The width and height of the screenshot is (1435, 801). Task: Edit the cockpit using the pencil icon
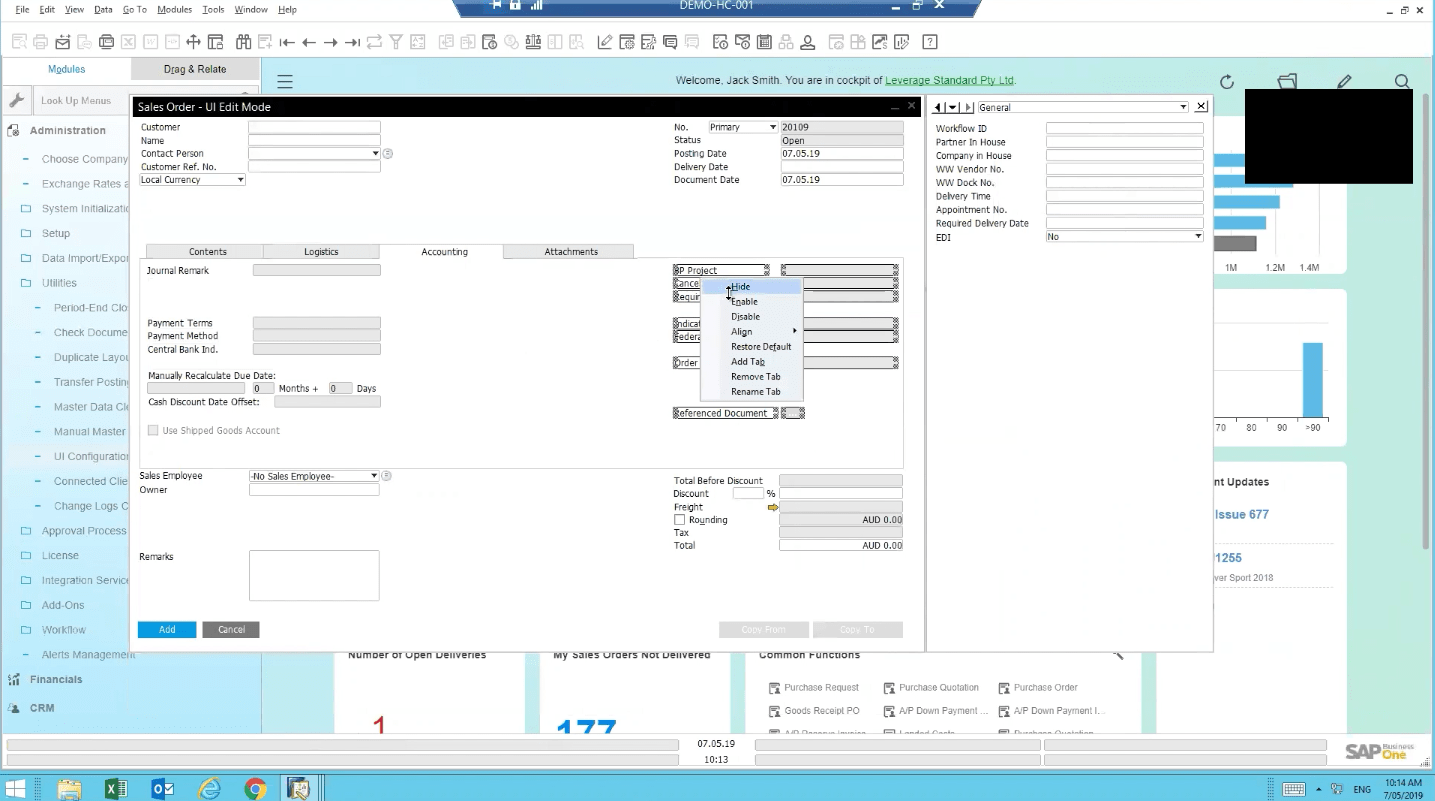pyautogui.click(x=1345, y=81)
